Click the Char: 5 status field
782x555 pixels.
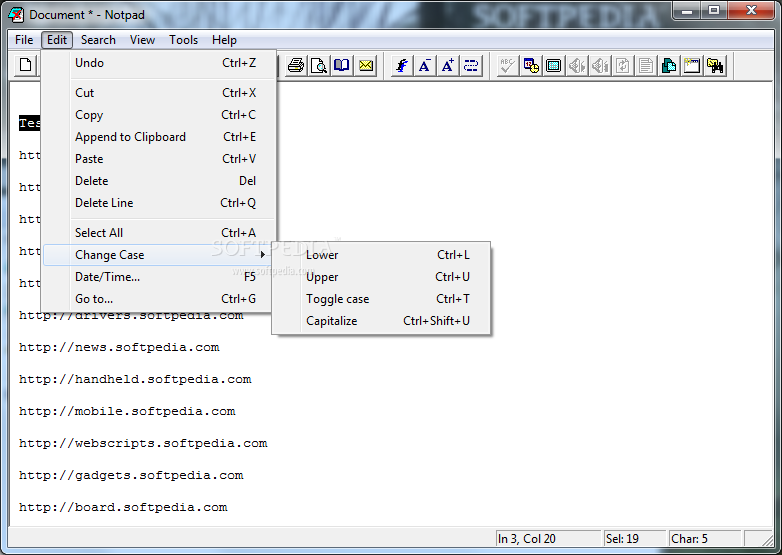click(705, 539)
